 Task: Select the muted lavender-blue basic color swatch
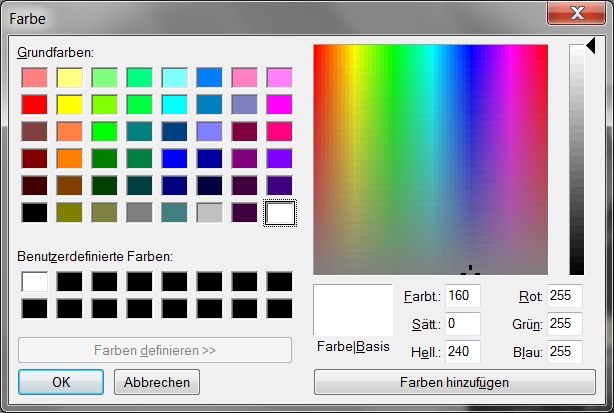244,105
